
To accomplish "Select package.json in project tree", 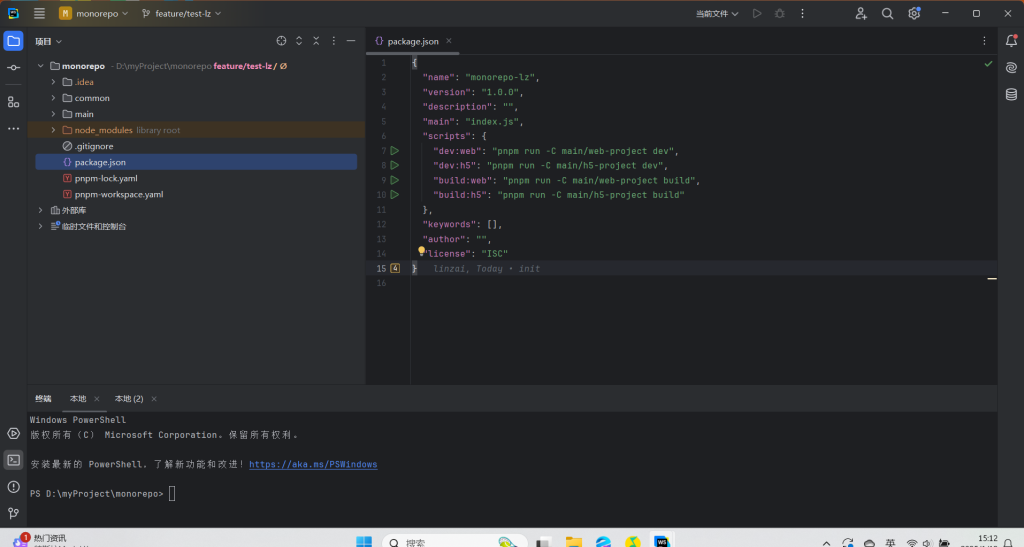I will (x=196, y=162).
